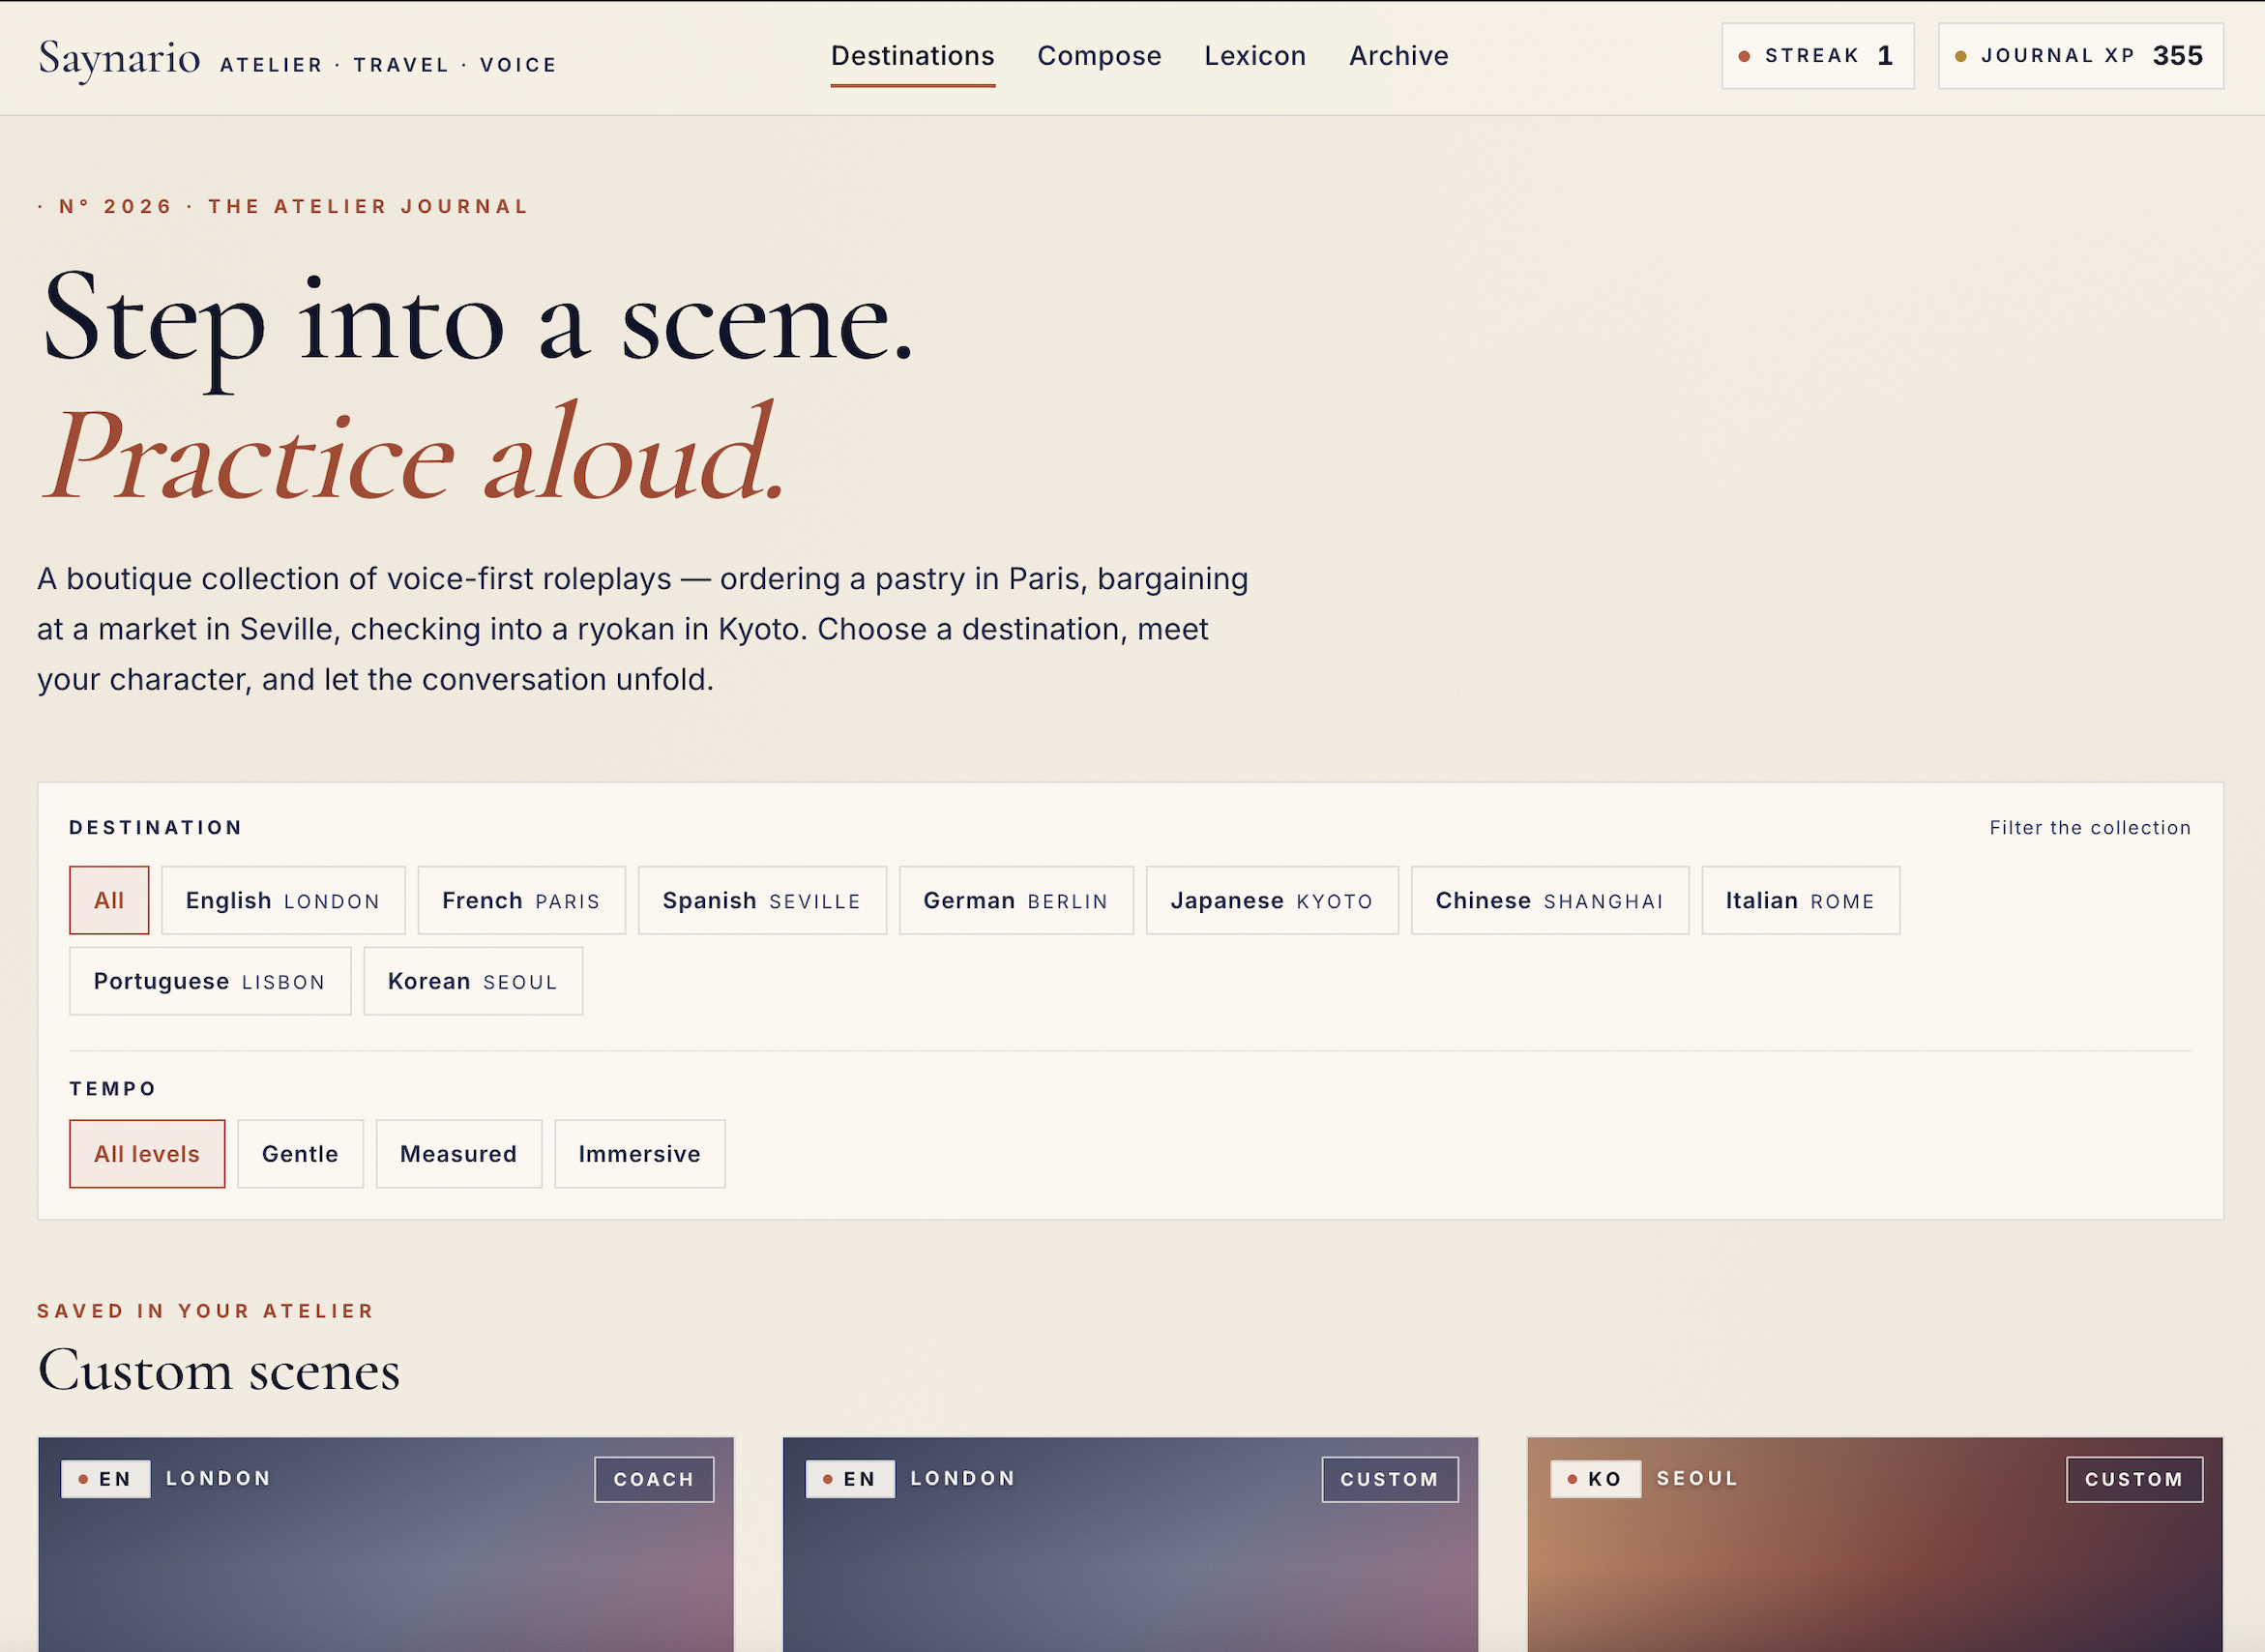The image size is (2265, 1652).
Task: Click the KO language badge on the Seoul card
Action: pos(1595,1479)
